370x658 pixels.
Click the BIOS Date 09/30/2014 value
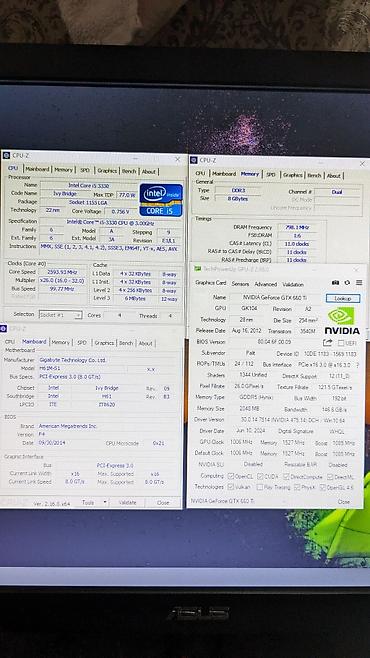point(52,443)
